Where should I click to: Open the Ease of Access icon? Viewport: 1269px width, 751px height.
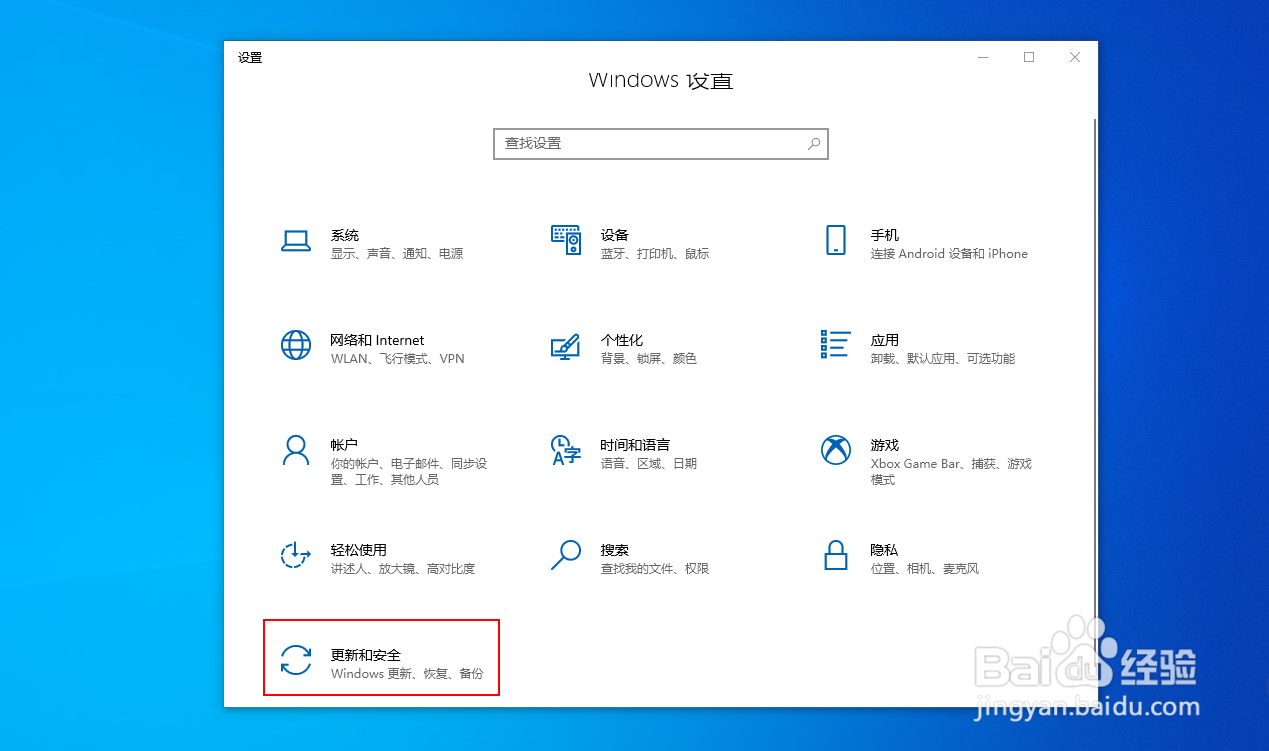[x=296, y=555]
